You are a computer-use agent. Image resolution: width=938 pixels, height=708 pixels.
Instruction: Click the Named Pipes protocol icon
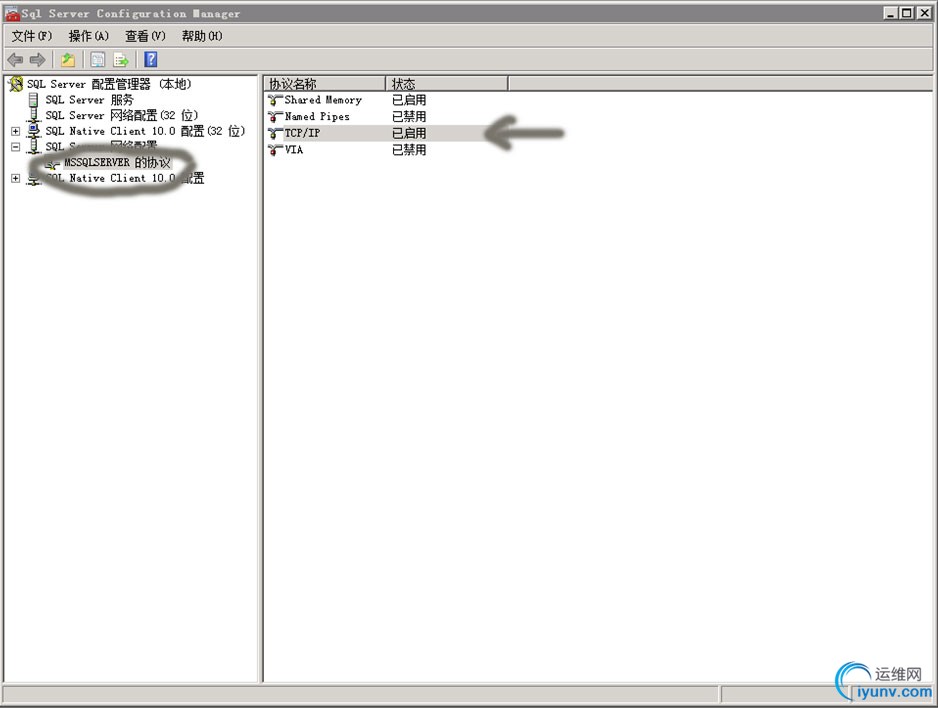[x=275, y=117]
